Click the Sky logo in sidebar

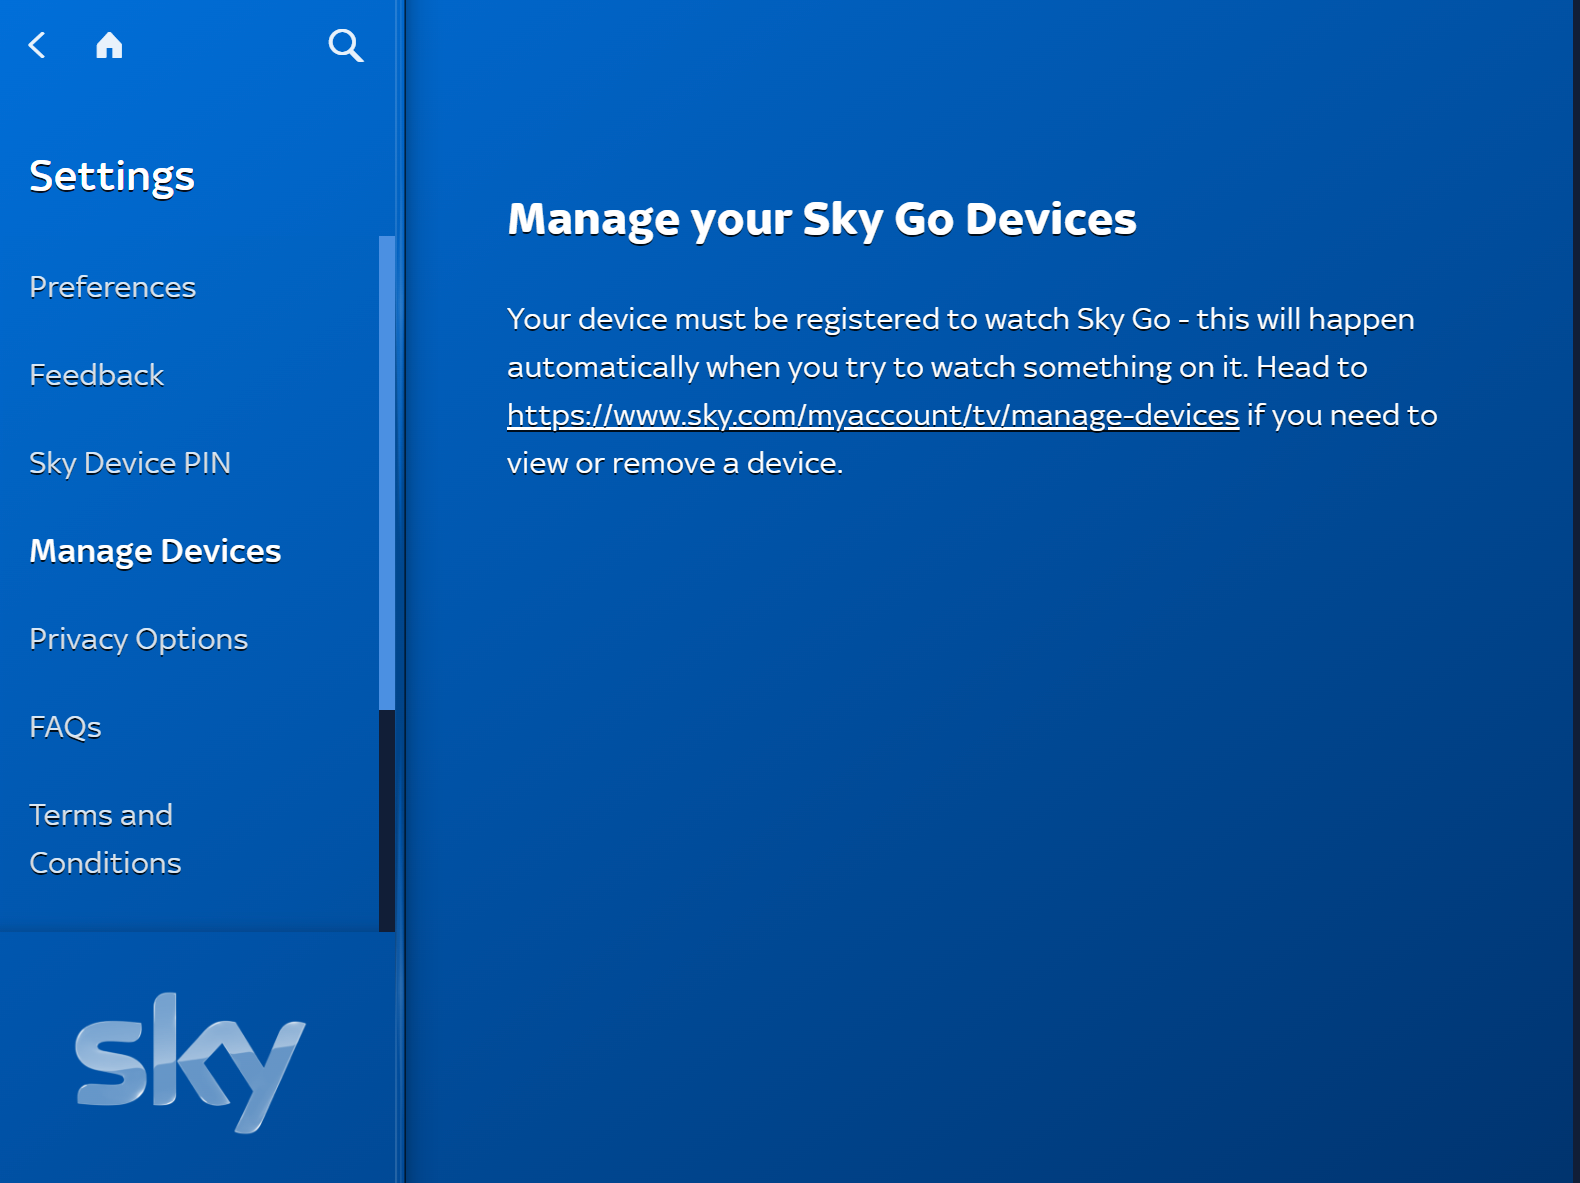point(190,1062)
